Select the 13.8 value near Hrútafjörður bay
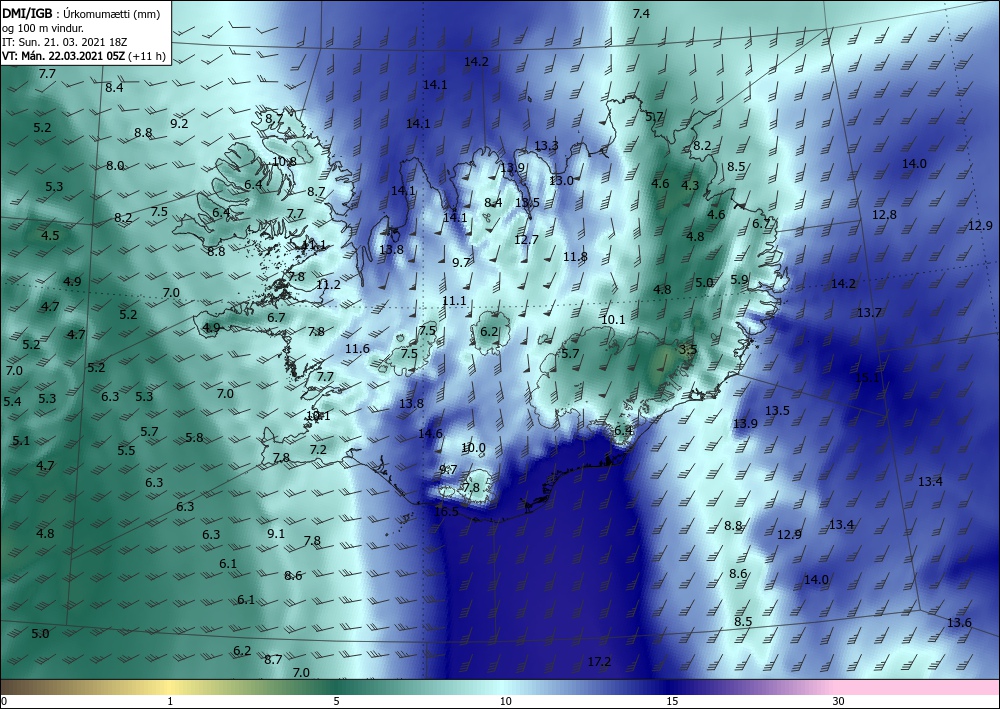This screenshot has height=709, width=1000. tap(391, 249)
